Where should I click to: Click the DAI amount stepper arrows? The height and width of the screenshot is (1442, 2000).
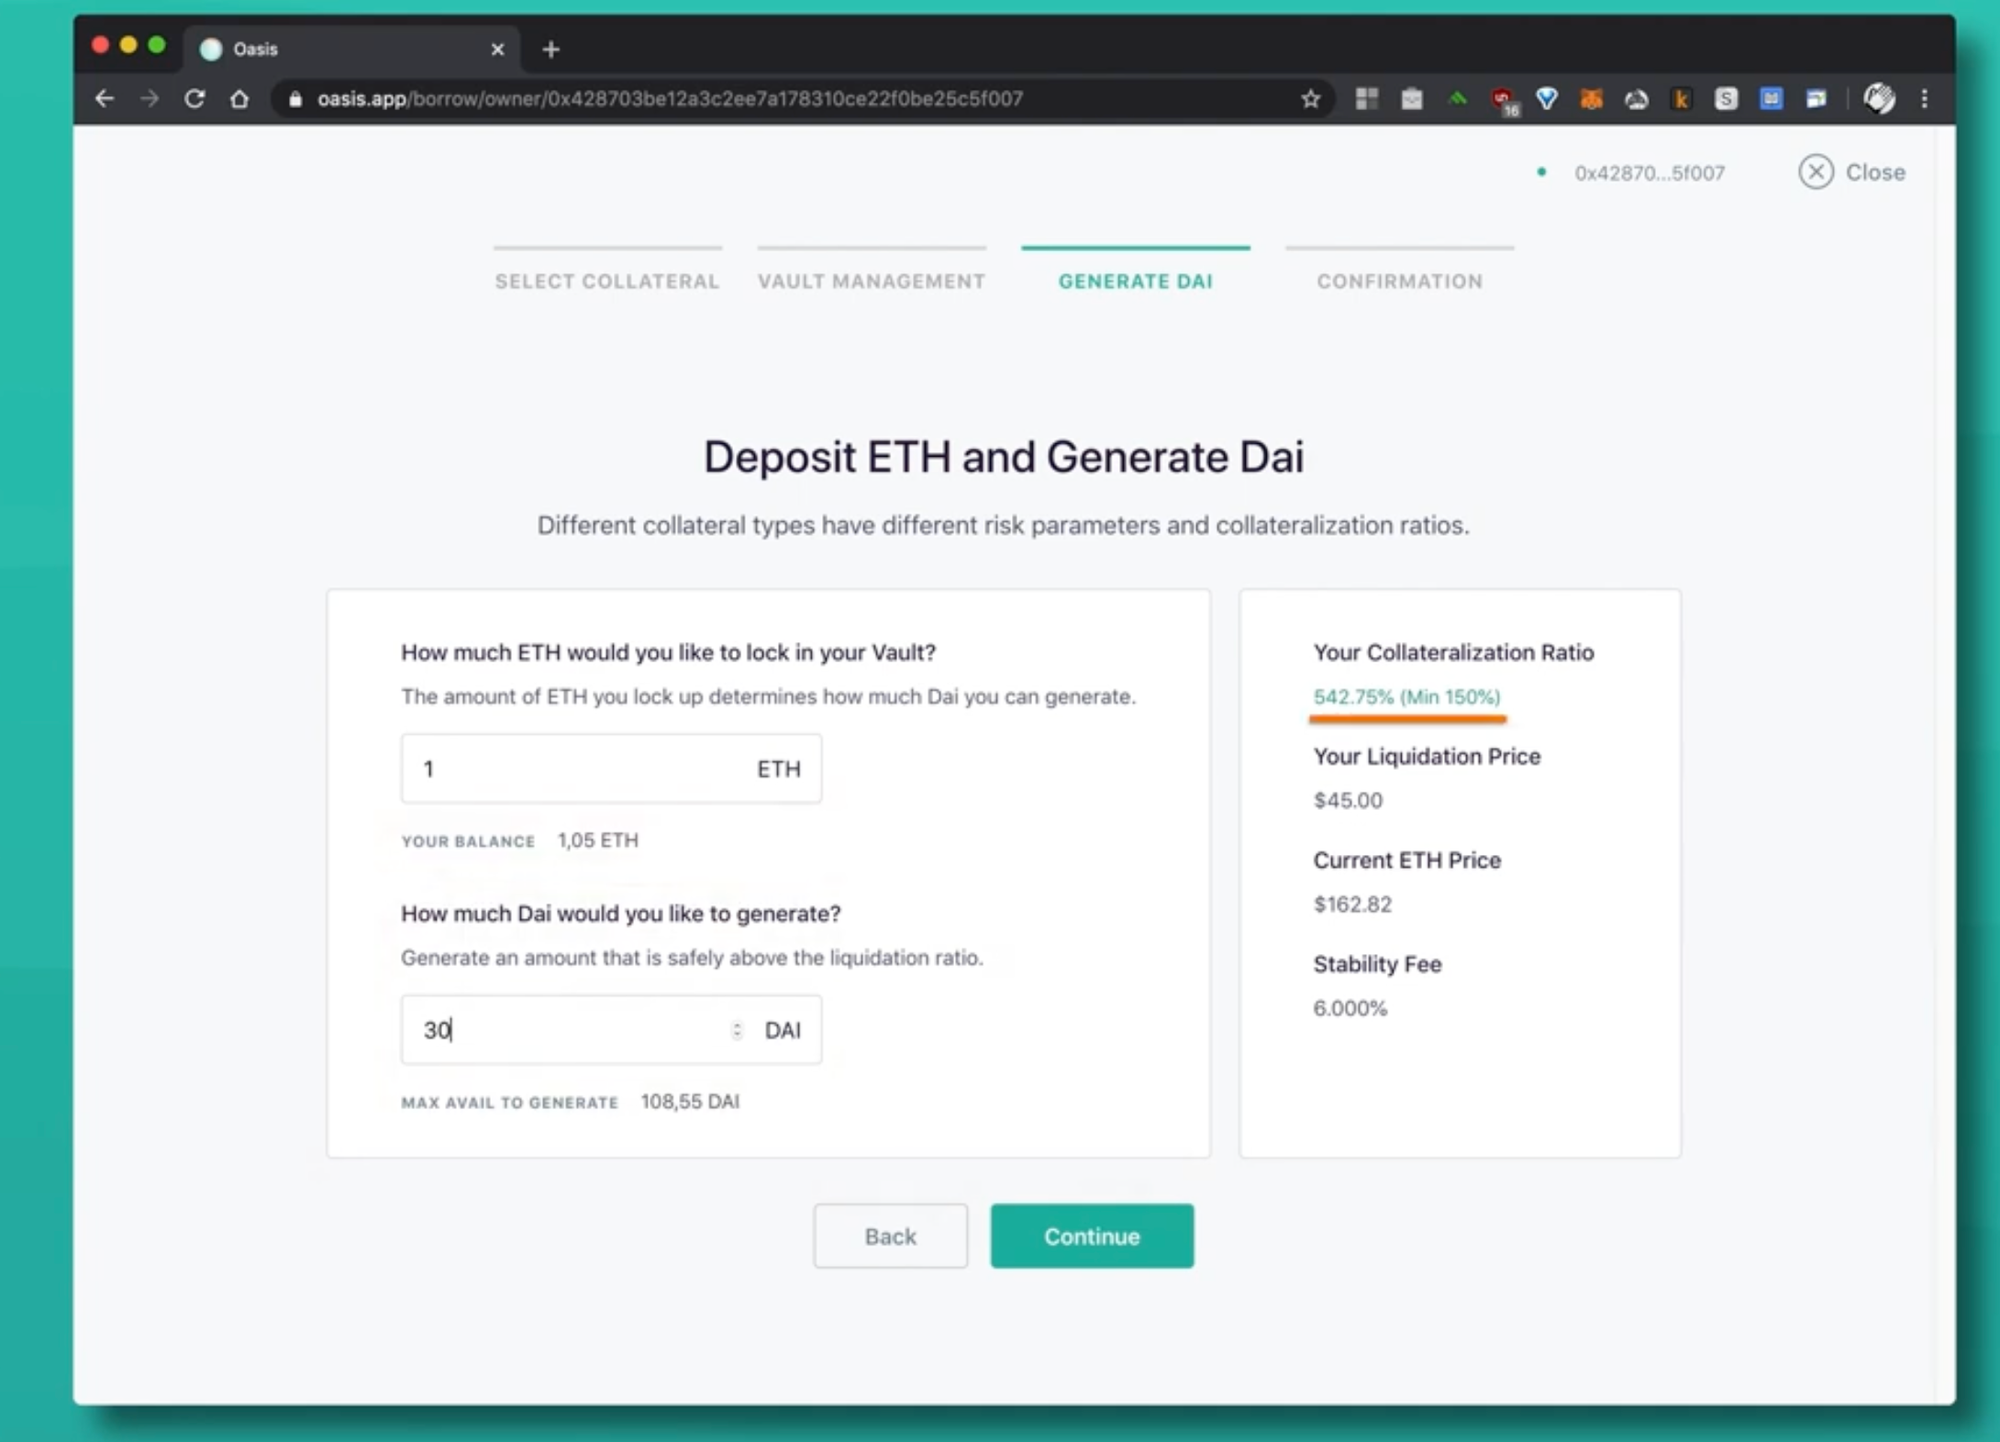click(x=737, y=1030)
